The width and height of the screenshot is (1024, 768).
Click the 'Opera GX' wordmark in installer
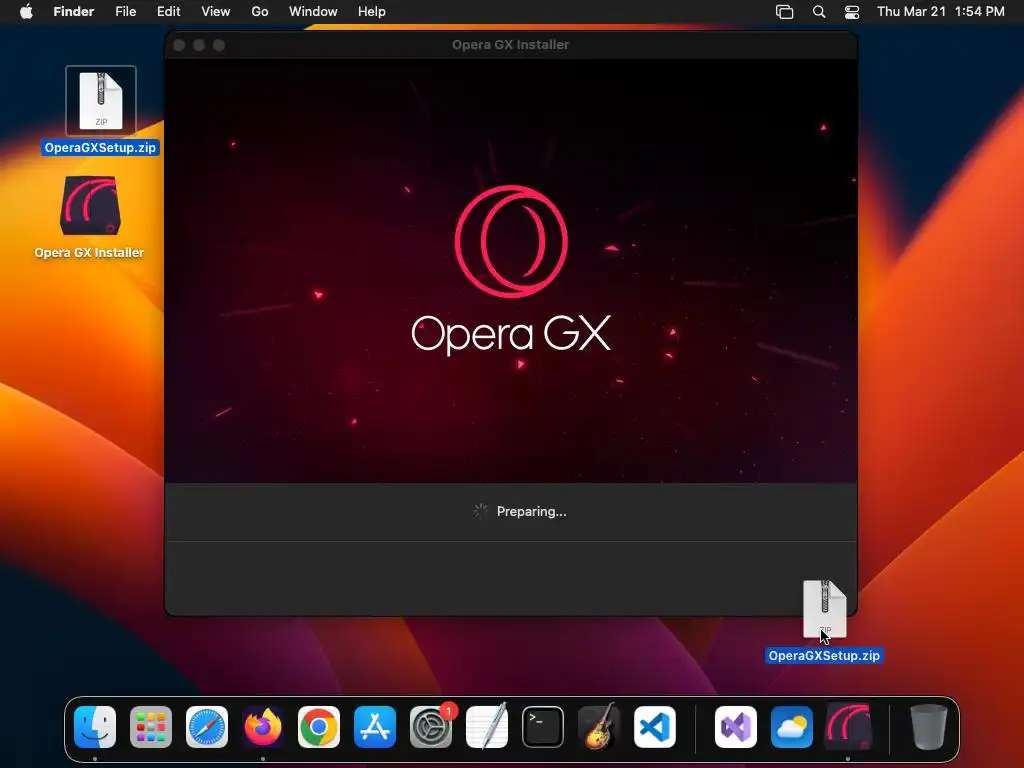(x=511, y=334)
